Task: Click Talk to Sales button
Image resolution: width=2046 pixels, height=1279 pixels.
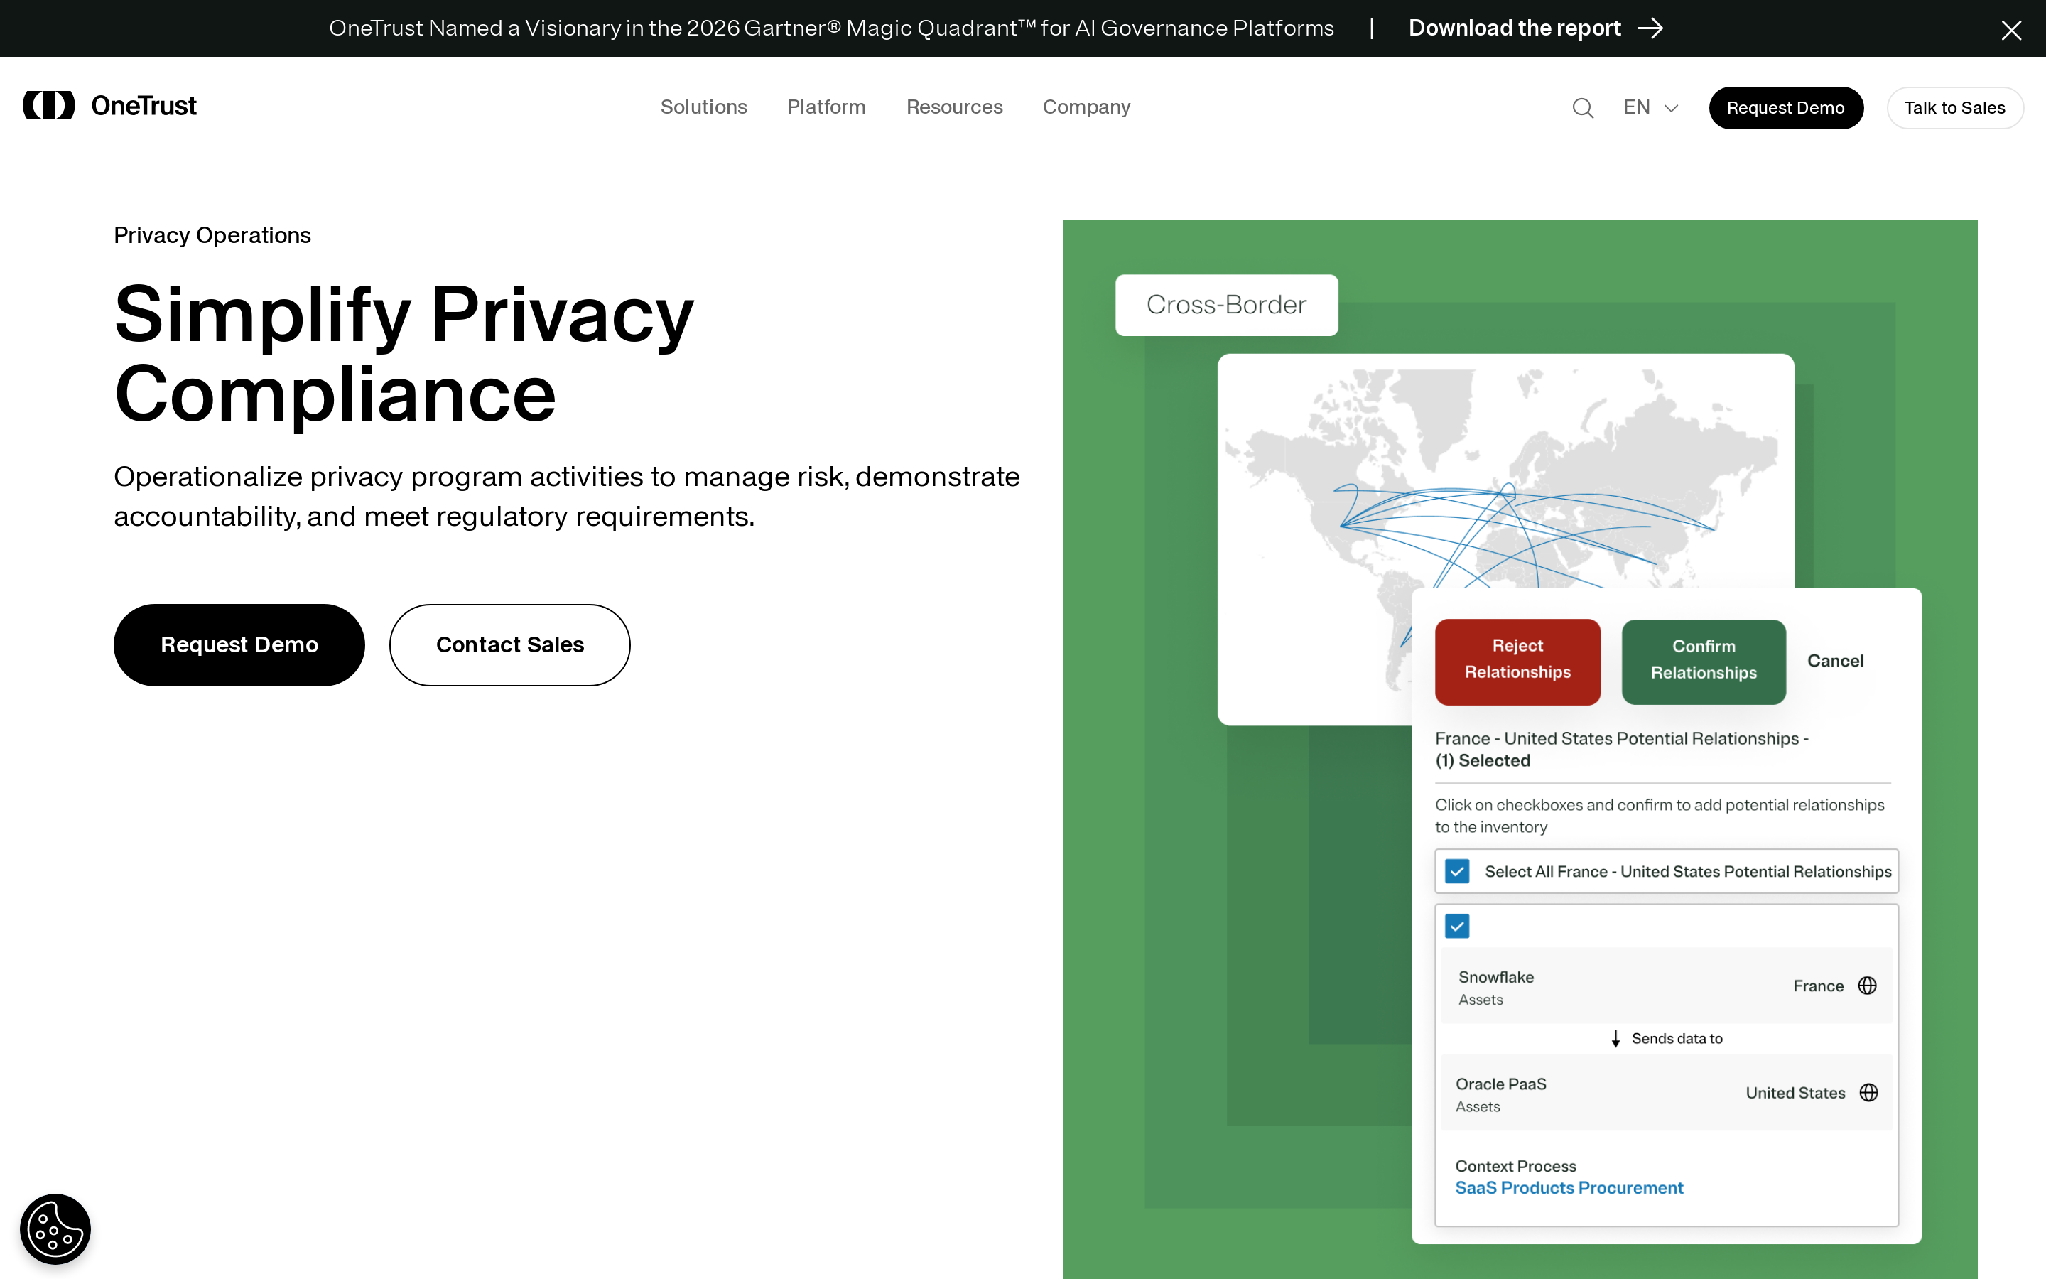Action: pyautogui.click(x=1954, y=108)
